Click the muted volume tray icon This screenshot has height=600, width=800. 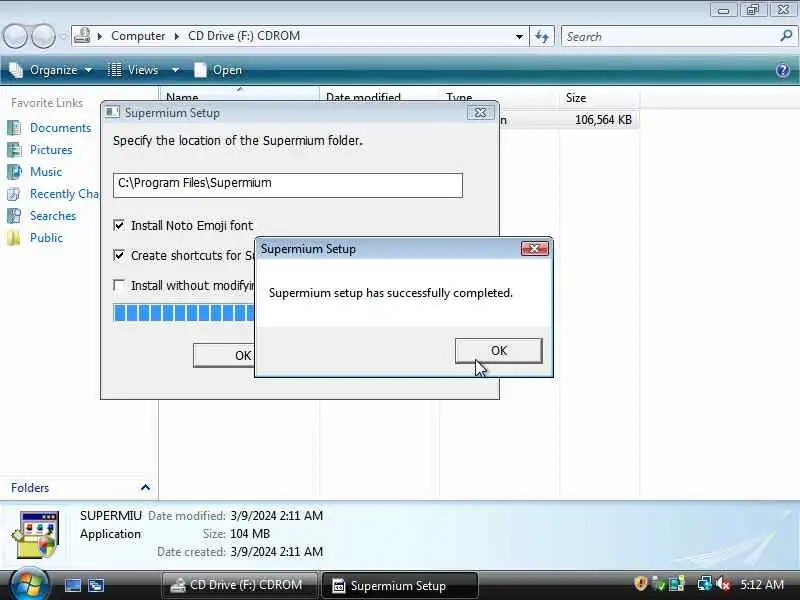tap(723, 584)
